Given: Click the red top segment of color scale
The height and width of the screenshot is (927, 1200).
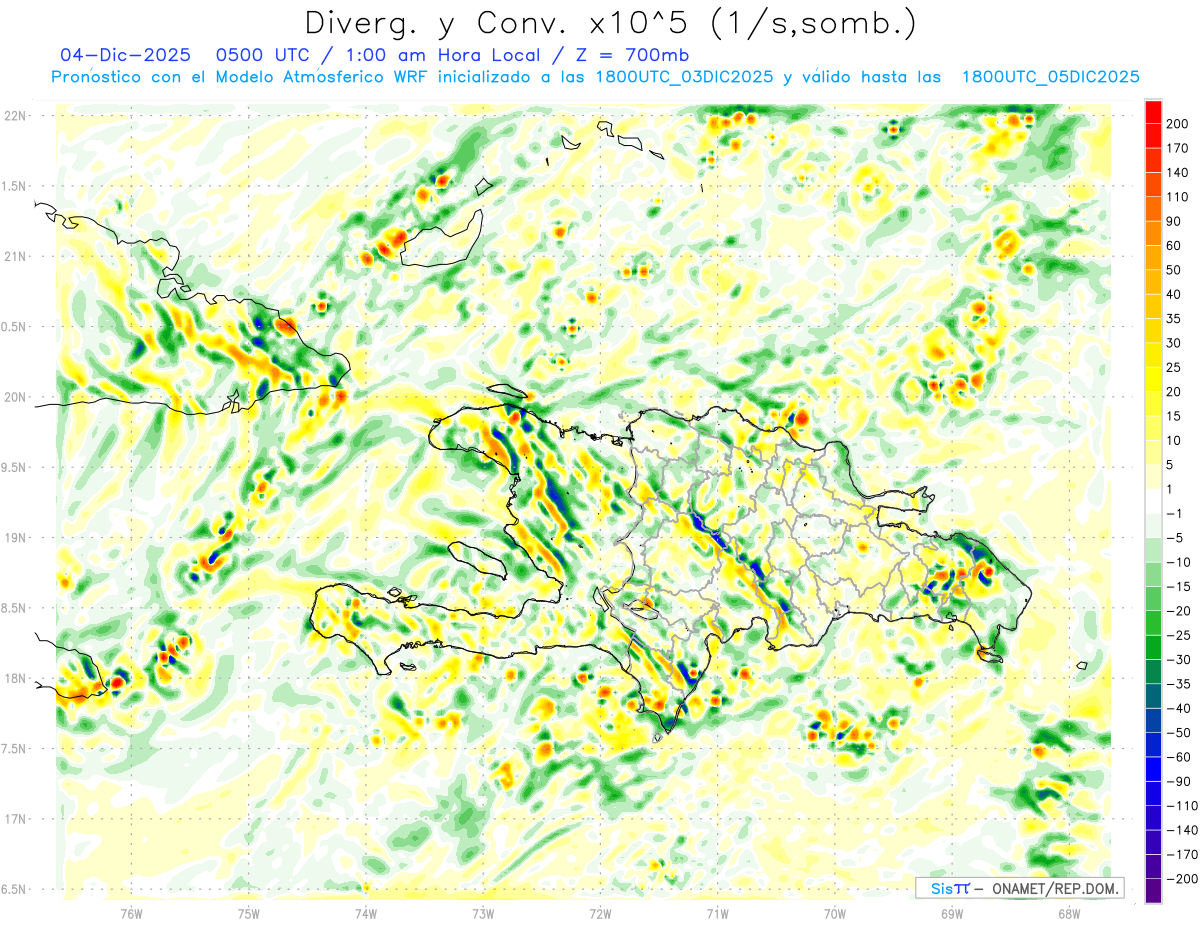Looking at the screenshot, I should 1153,112.
